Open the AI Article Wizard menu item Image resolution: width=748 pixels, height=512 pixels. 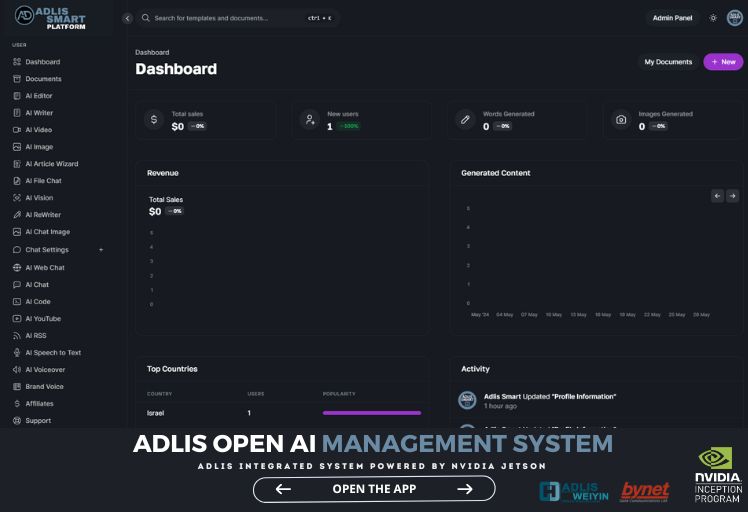click(x=51, y=164)
